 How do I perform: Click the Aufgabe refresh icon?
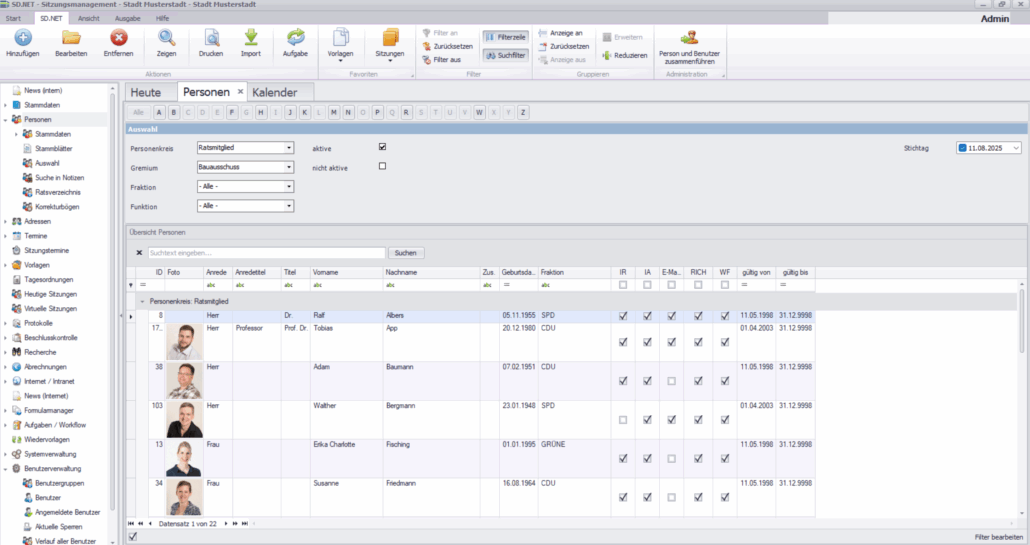pyautogui.click(x=295, y=39)
